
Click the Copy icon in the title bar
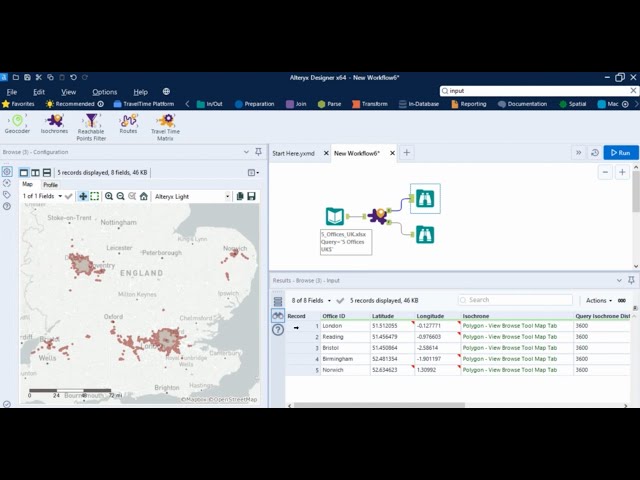(x=50, y=77)
